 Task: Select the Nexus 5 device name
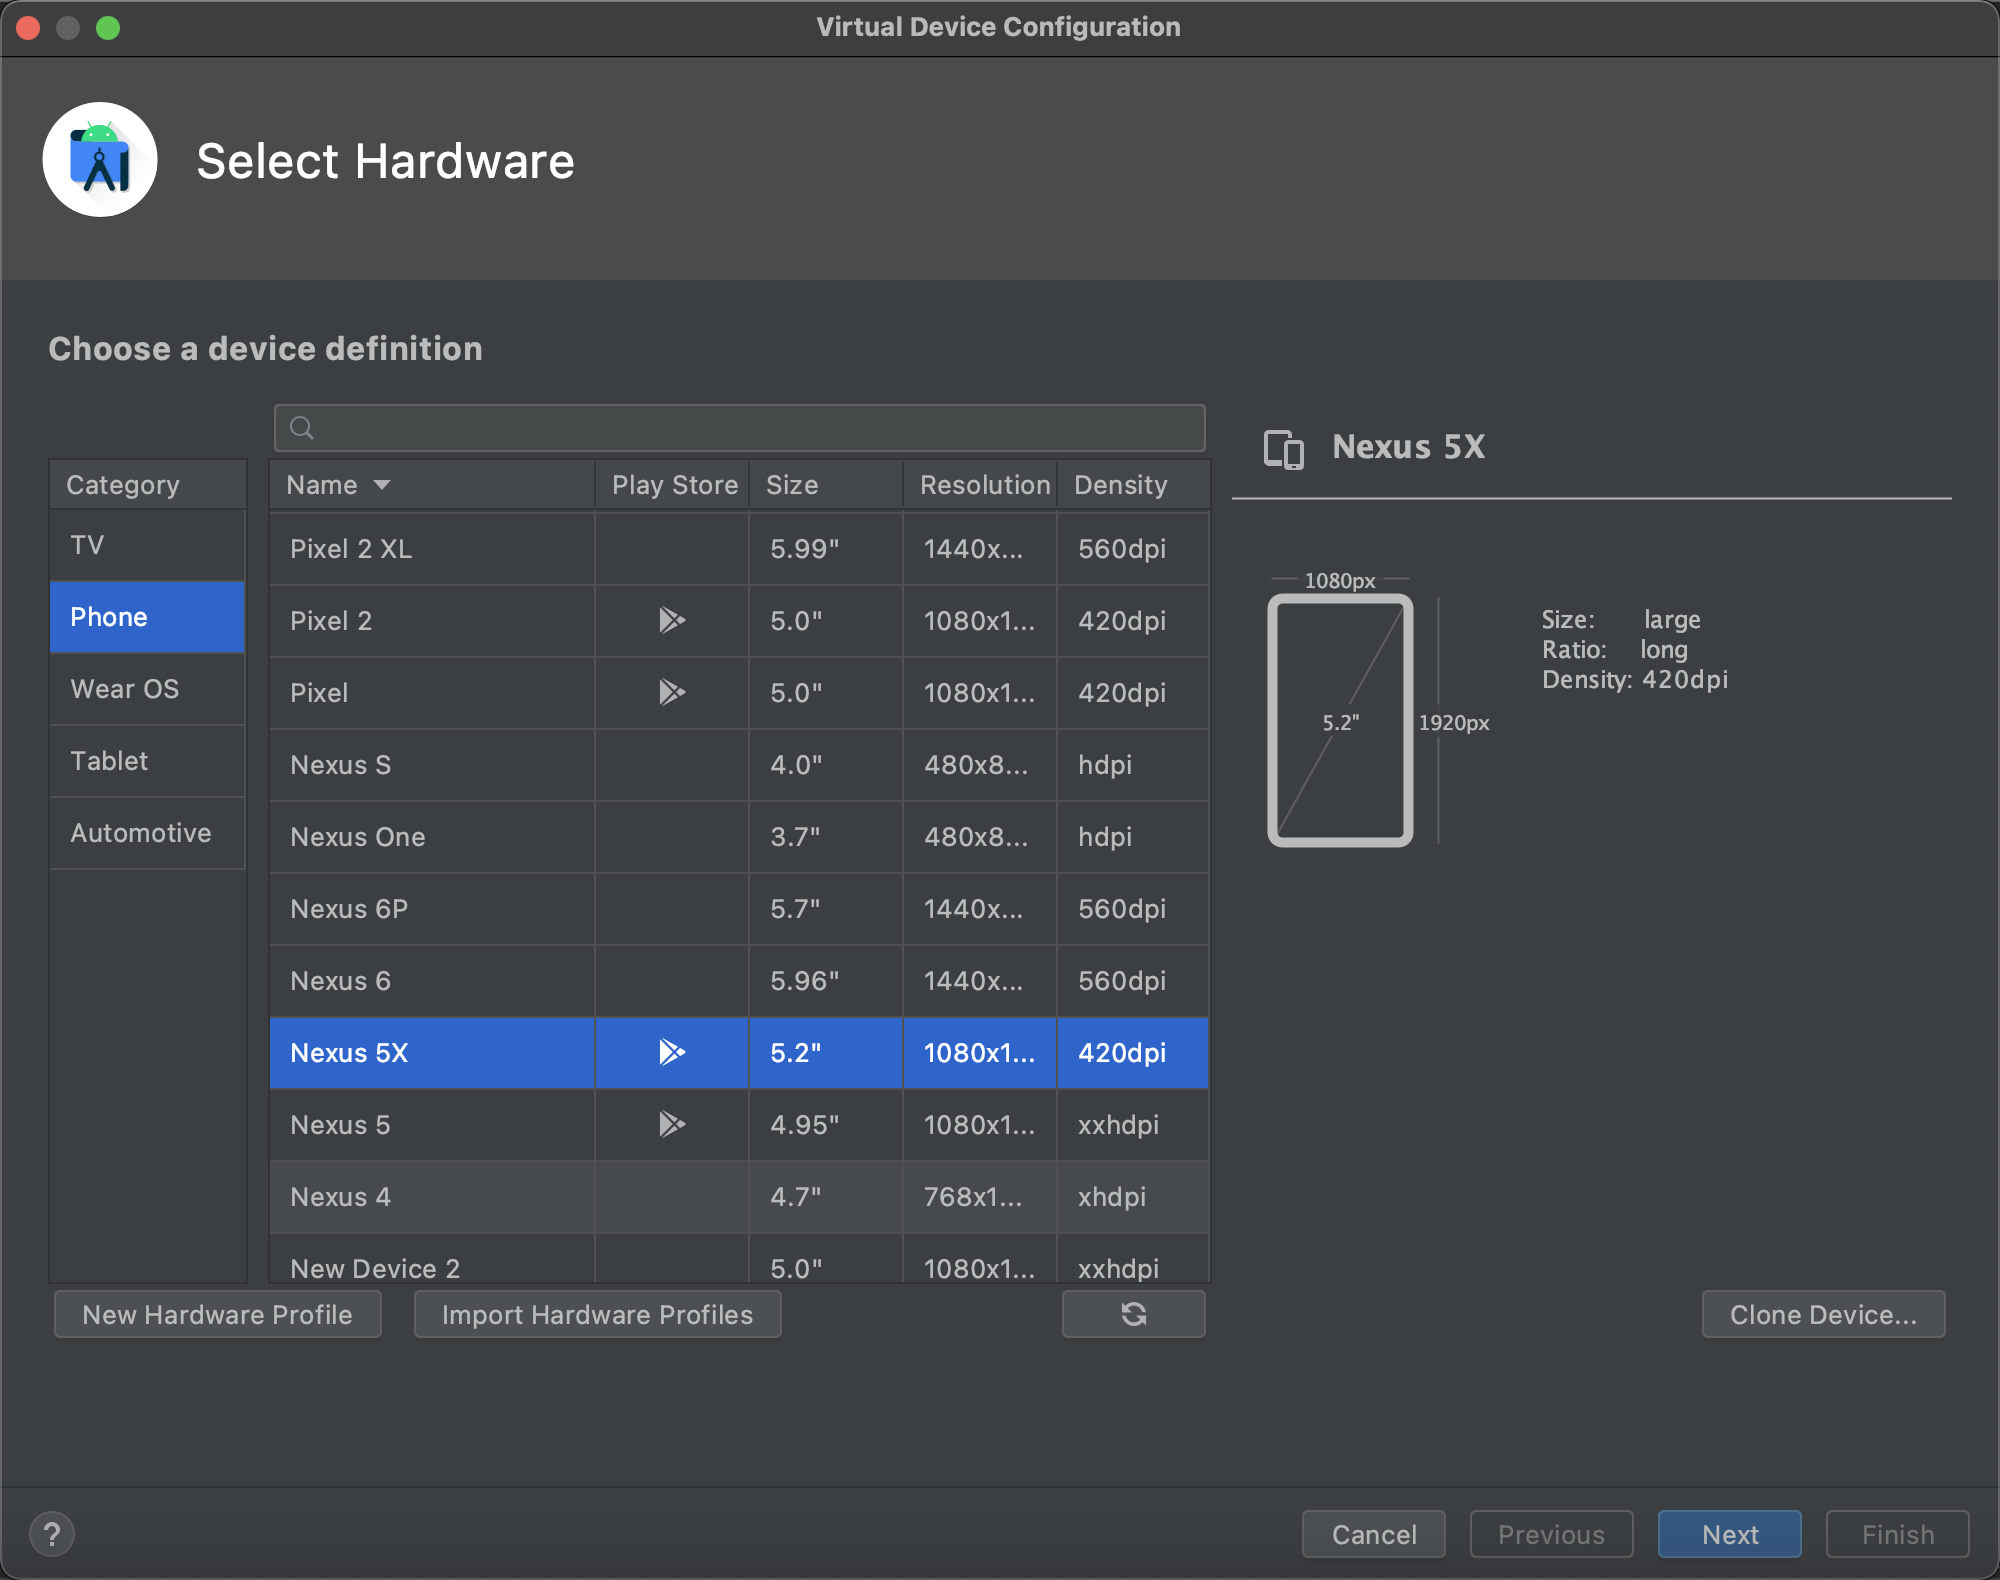point(340,1125)
